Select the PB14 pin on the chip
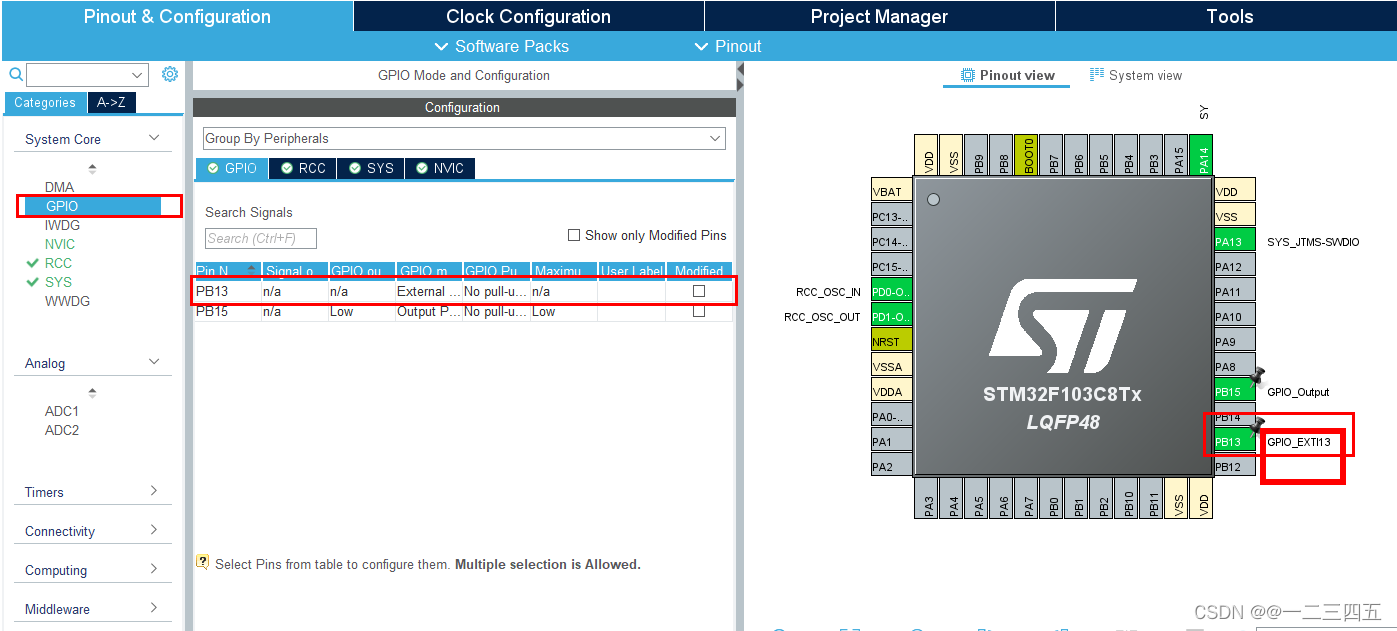The width and height of the screenshot is (1397, 631). 1234,416
